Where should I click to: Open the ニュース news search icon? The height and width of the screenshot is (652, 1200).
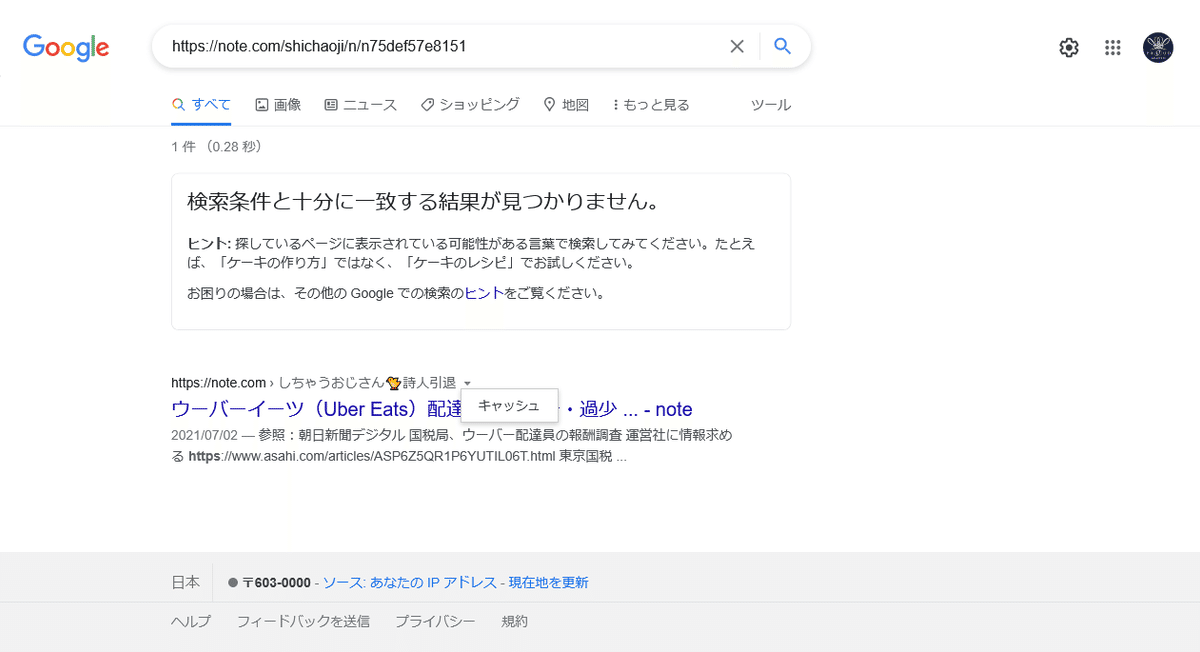coord(330,104)
